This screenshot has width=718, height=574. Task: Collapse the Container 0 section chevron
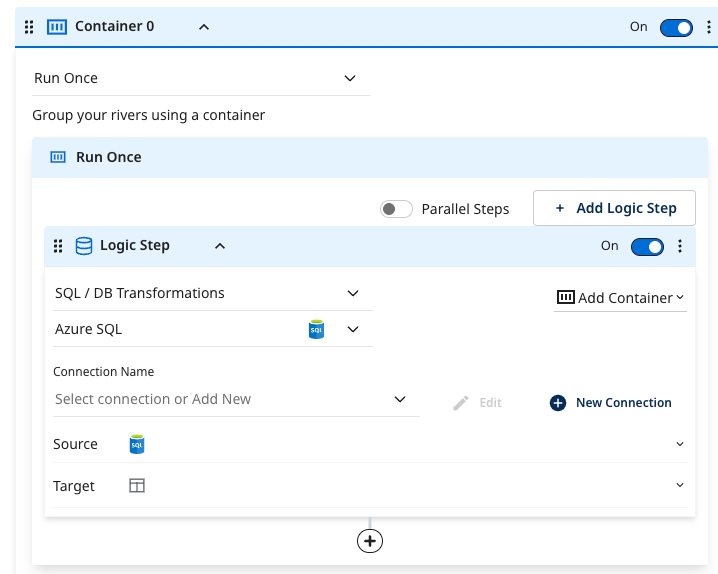204,27
